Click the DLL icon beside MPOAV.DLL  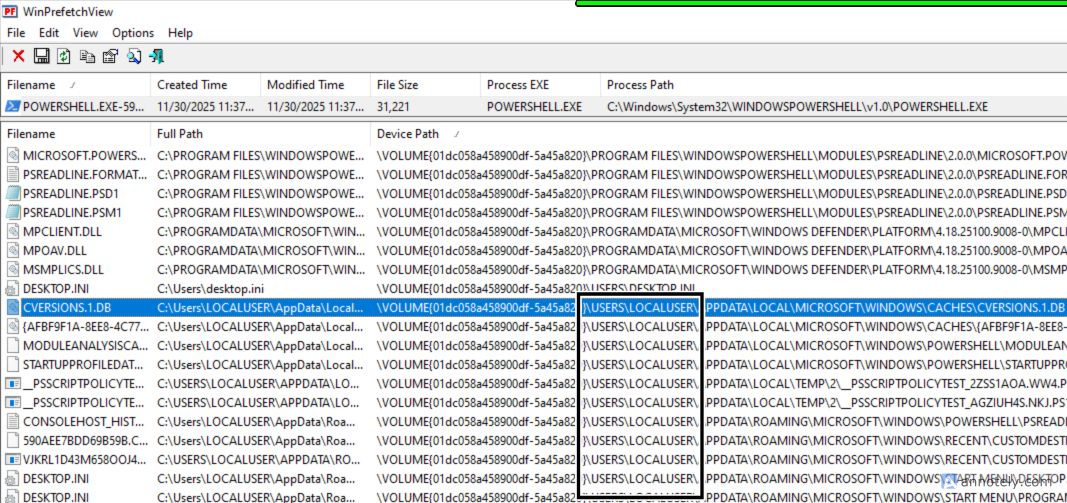(x=12, y=250)
